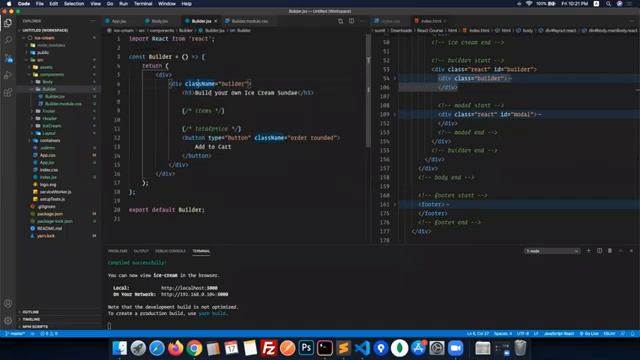Open Firefox from the dock
Screen dimensions: 640x360
tap(176, 348)
